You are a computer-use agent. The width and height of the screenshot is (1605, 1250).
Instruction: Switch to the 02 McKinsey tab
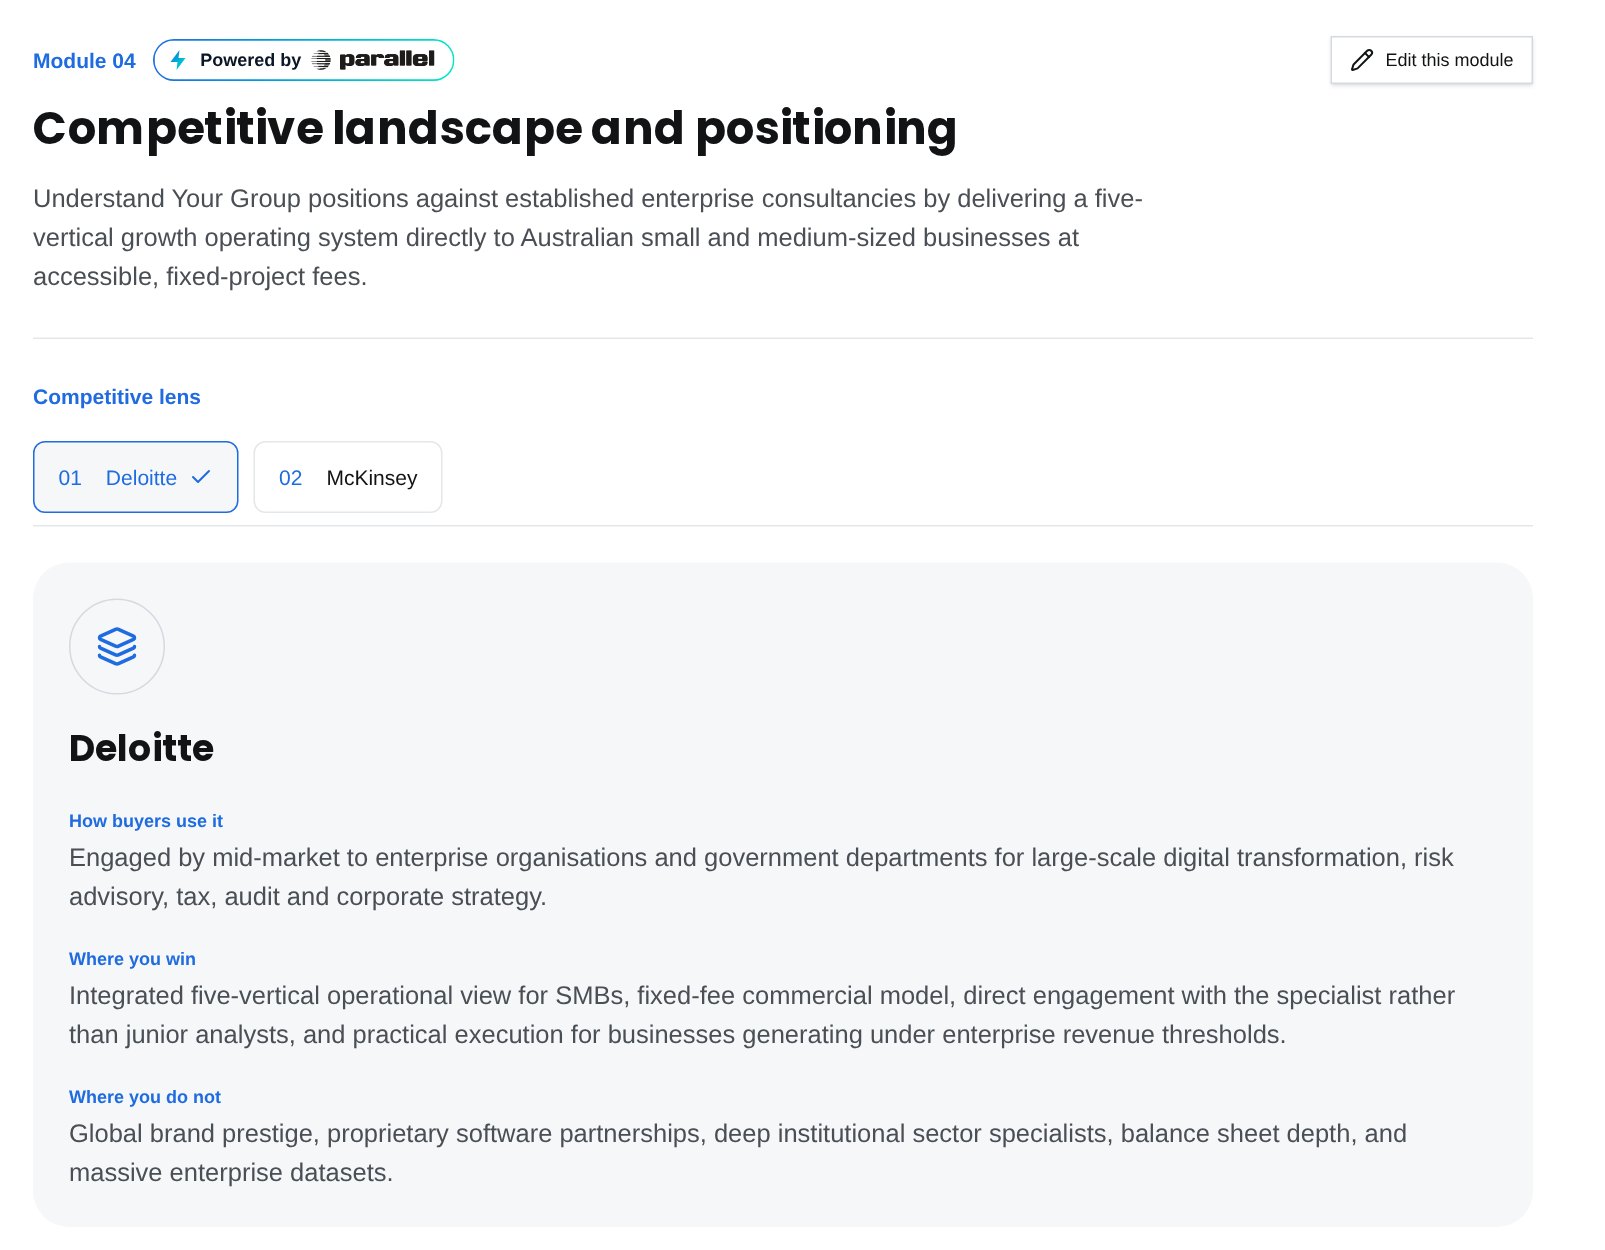coord(348,477)
